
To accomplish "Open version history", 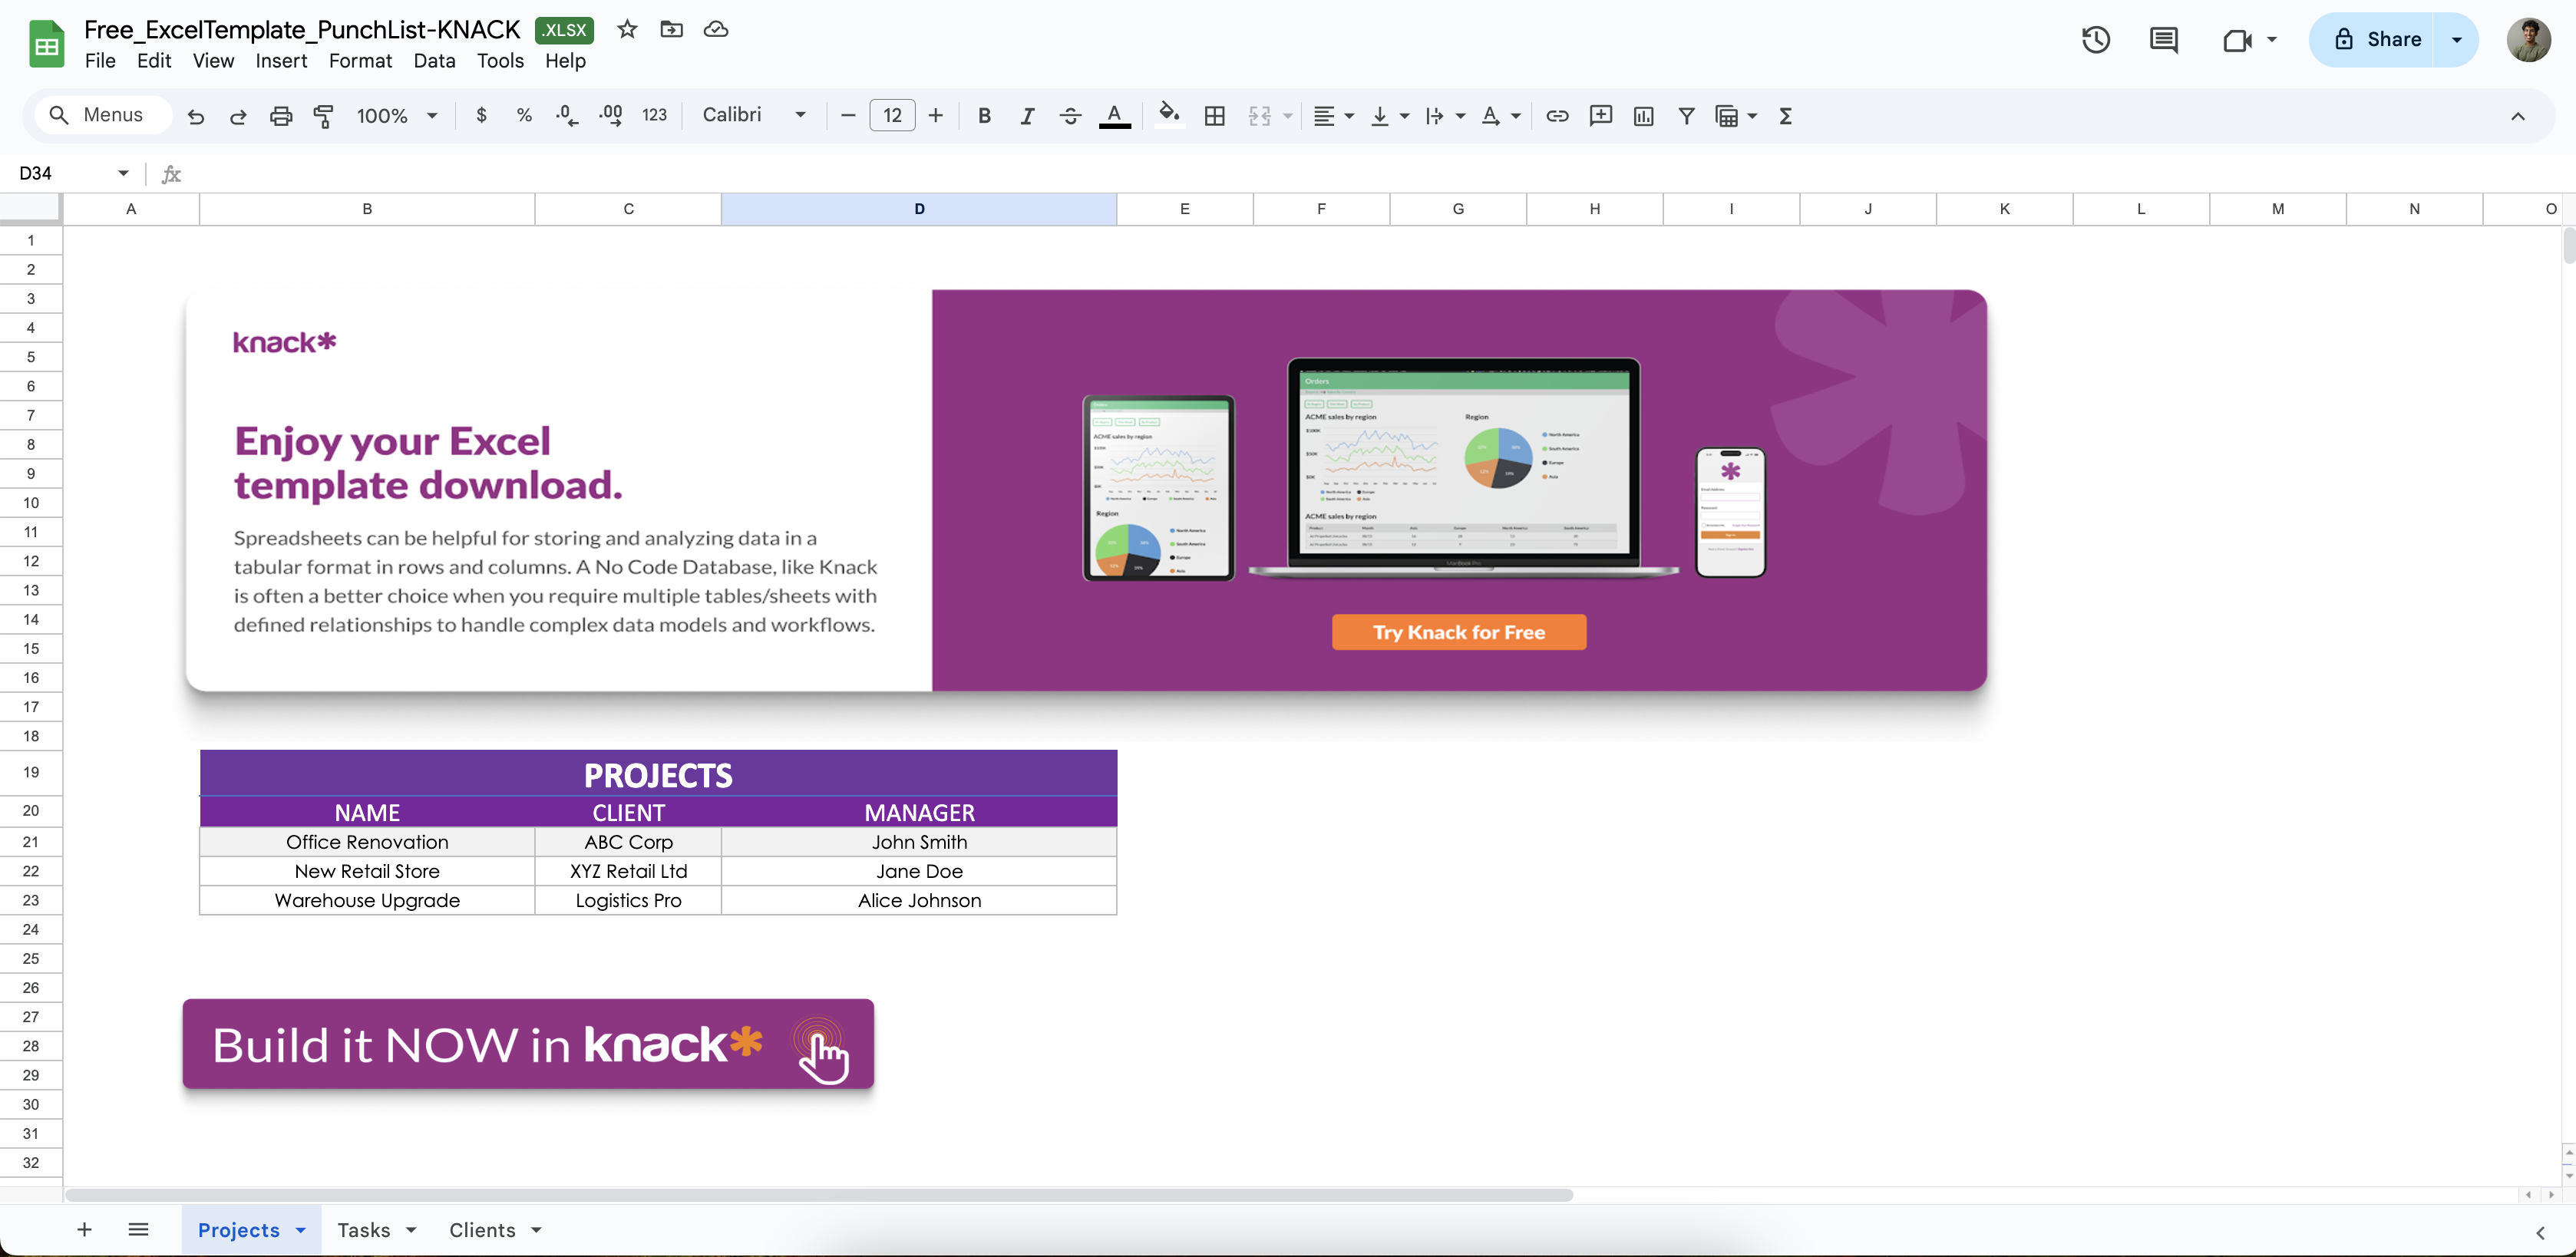I will (2096, 40).
